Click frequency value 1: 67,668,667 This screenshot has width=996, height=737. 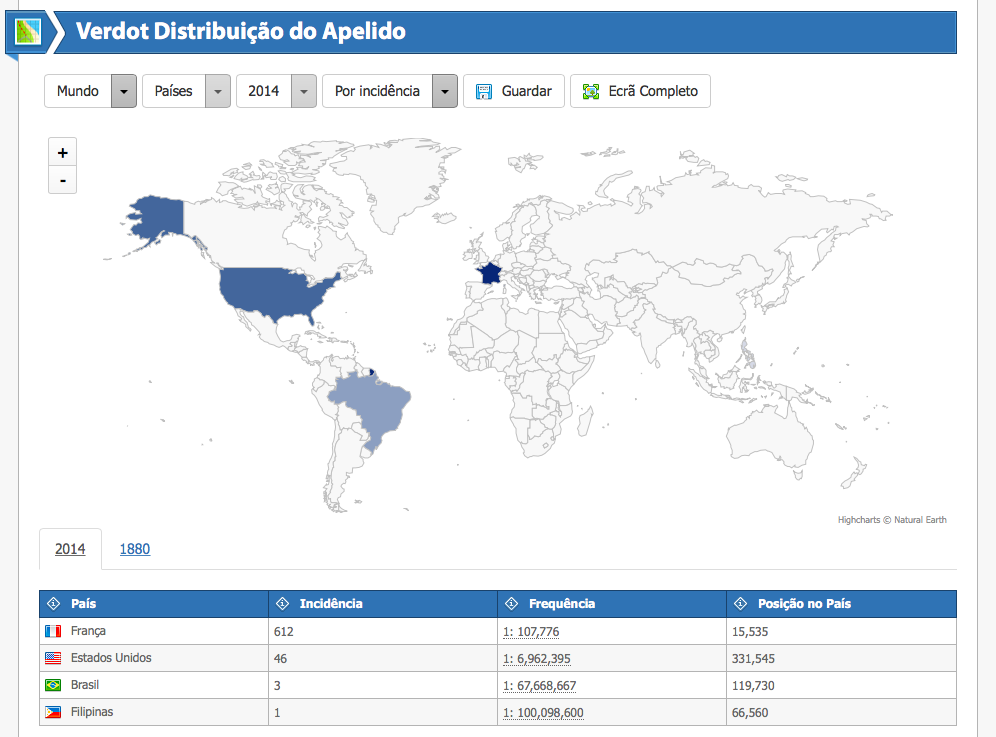(539, 686)
